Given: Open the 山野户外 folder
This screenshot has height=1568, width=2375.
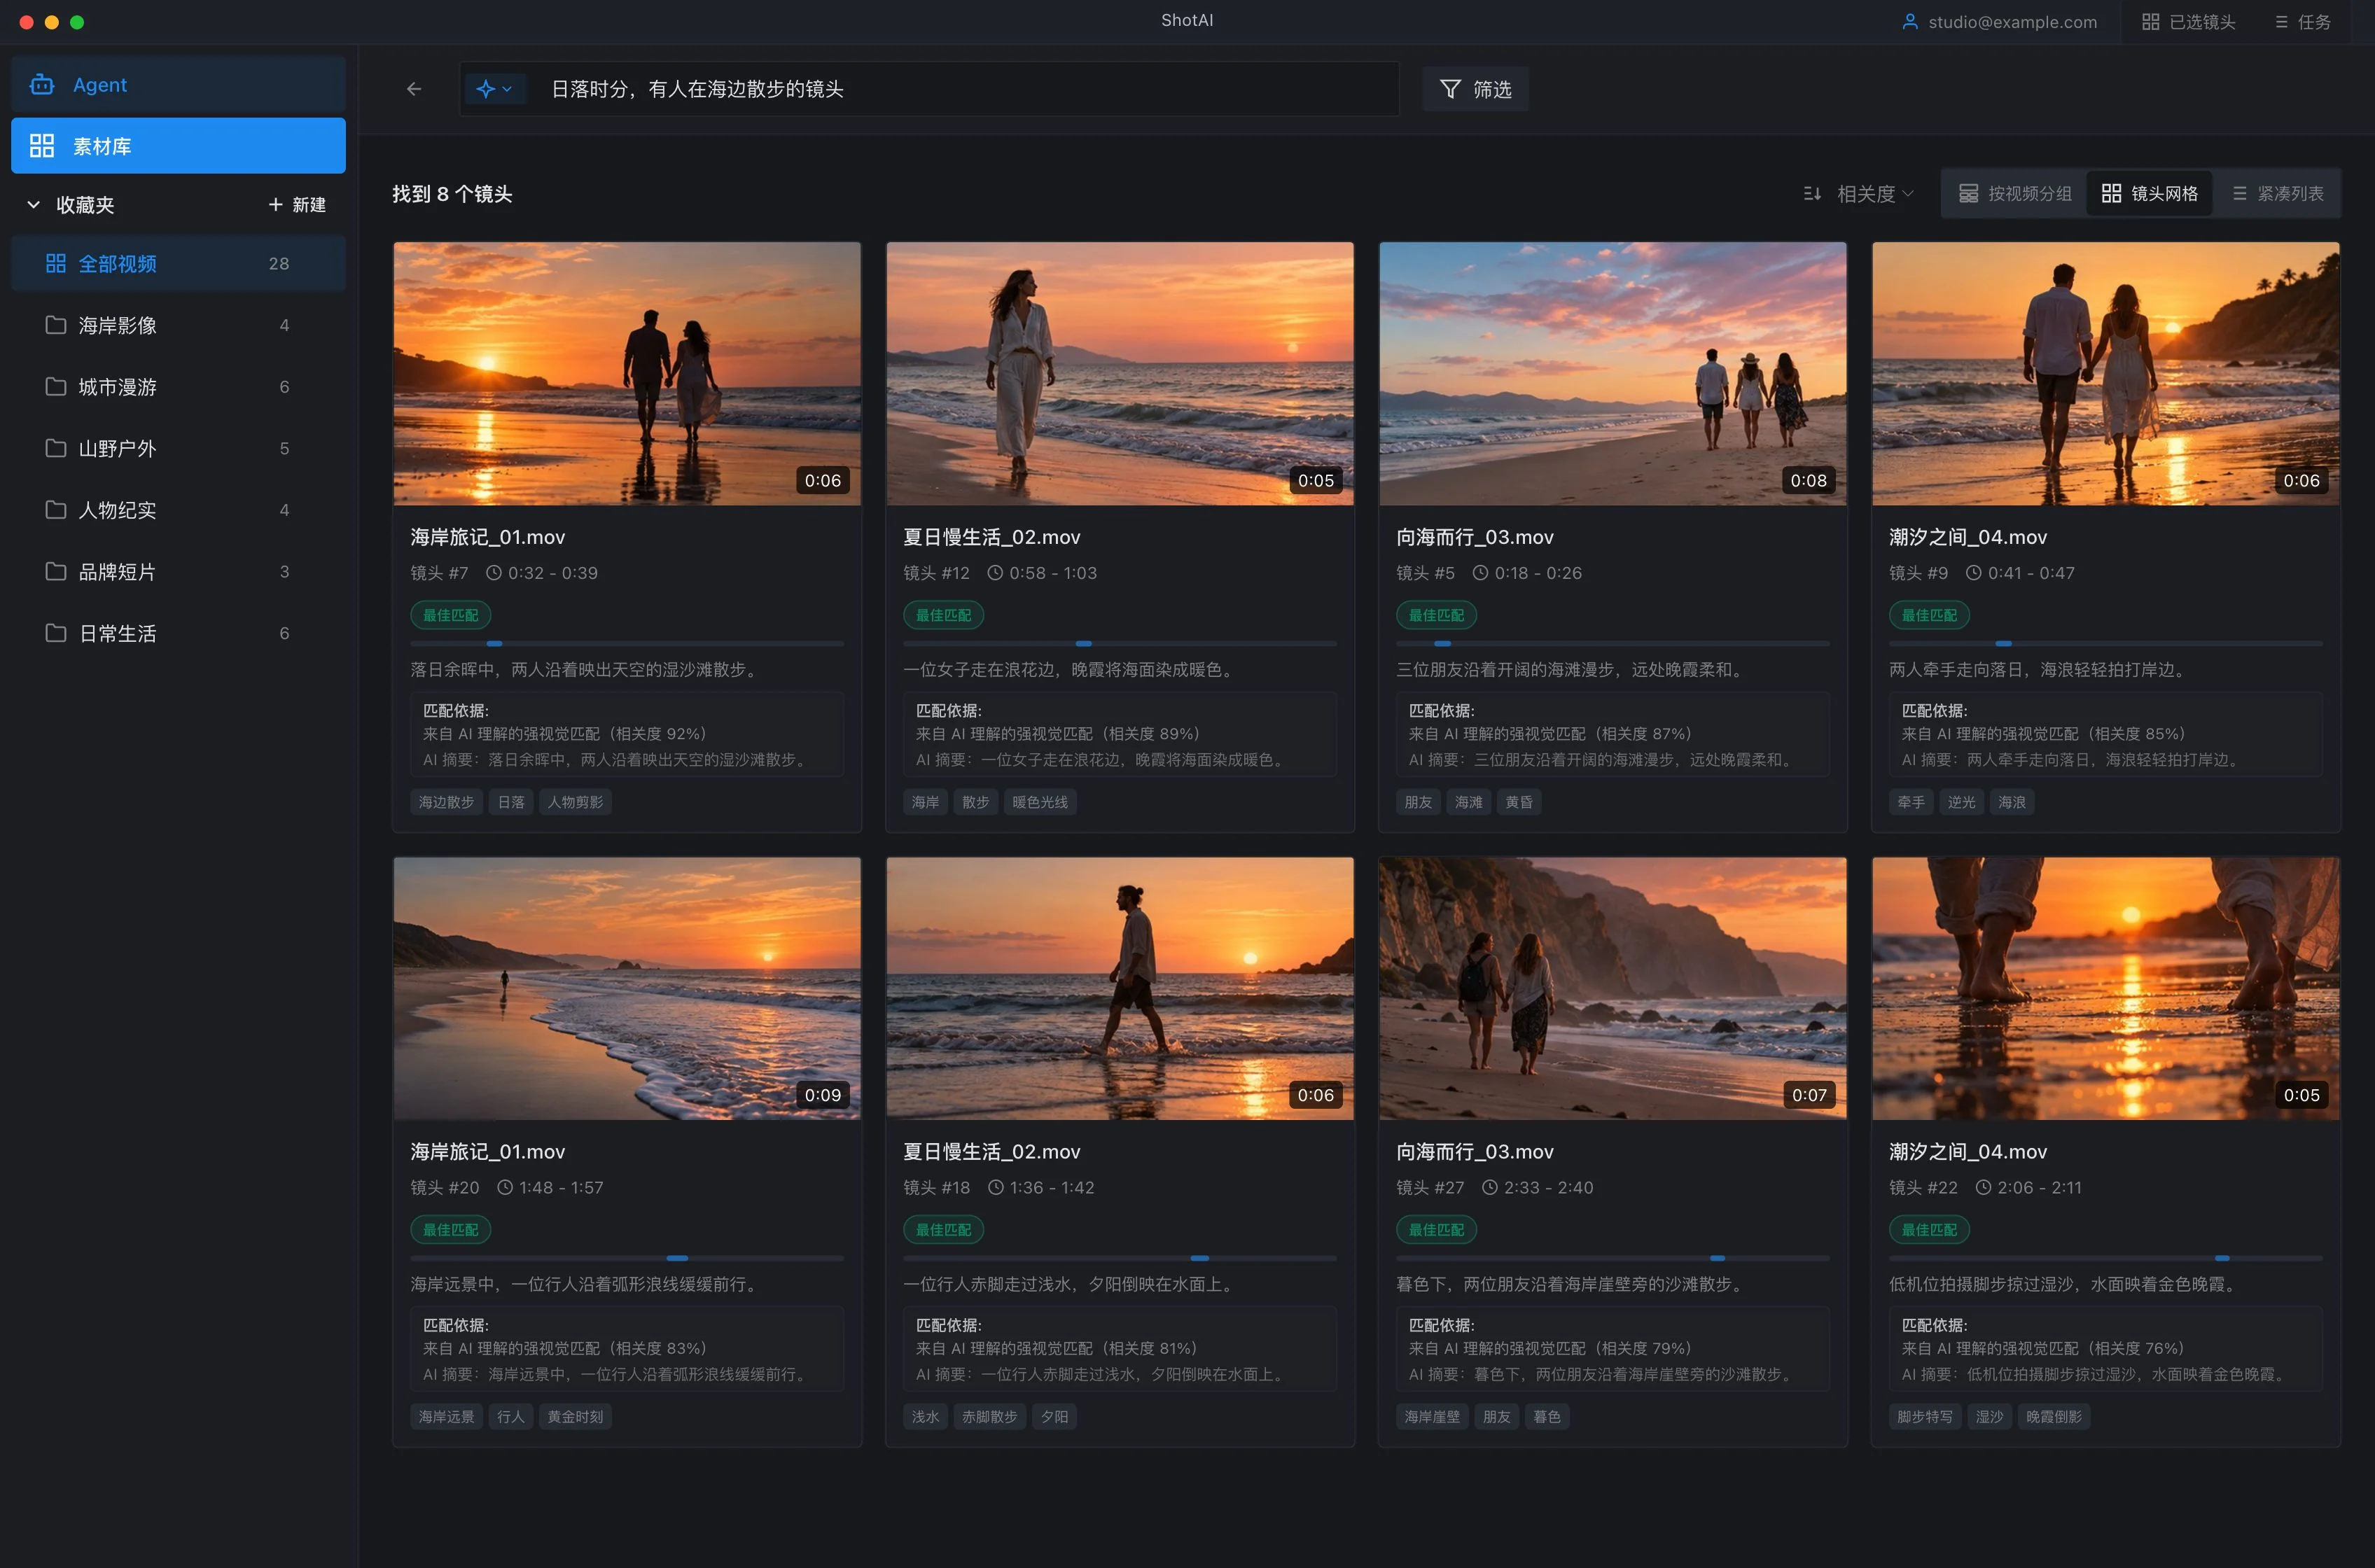Looking at the screenshot, I should pyautogui.click(x=178, y=448).
